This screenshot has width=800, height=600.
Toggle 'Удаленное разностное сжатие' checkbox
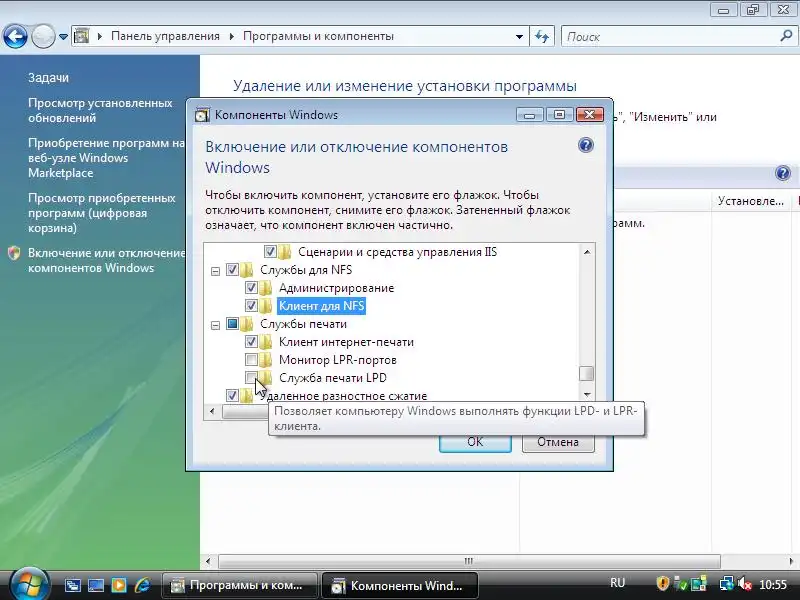pos(232,395)
